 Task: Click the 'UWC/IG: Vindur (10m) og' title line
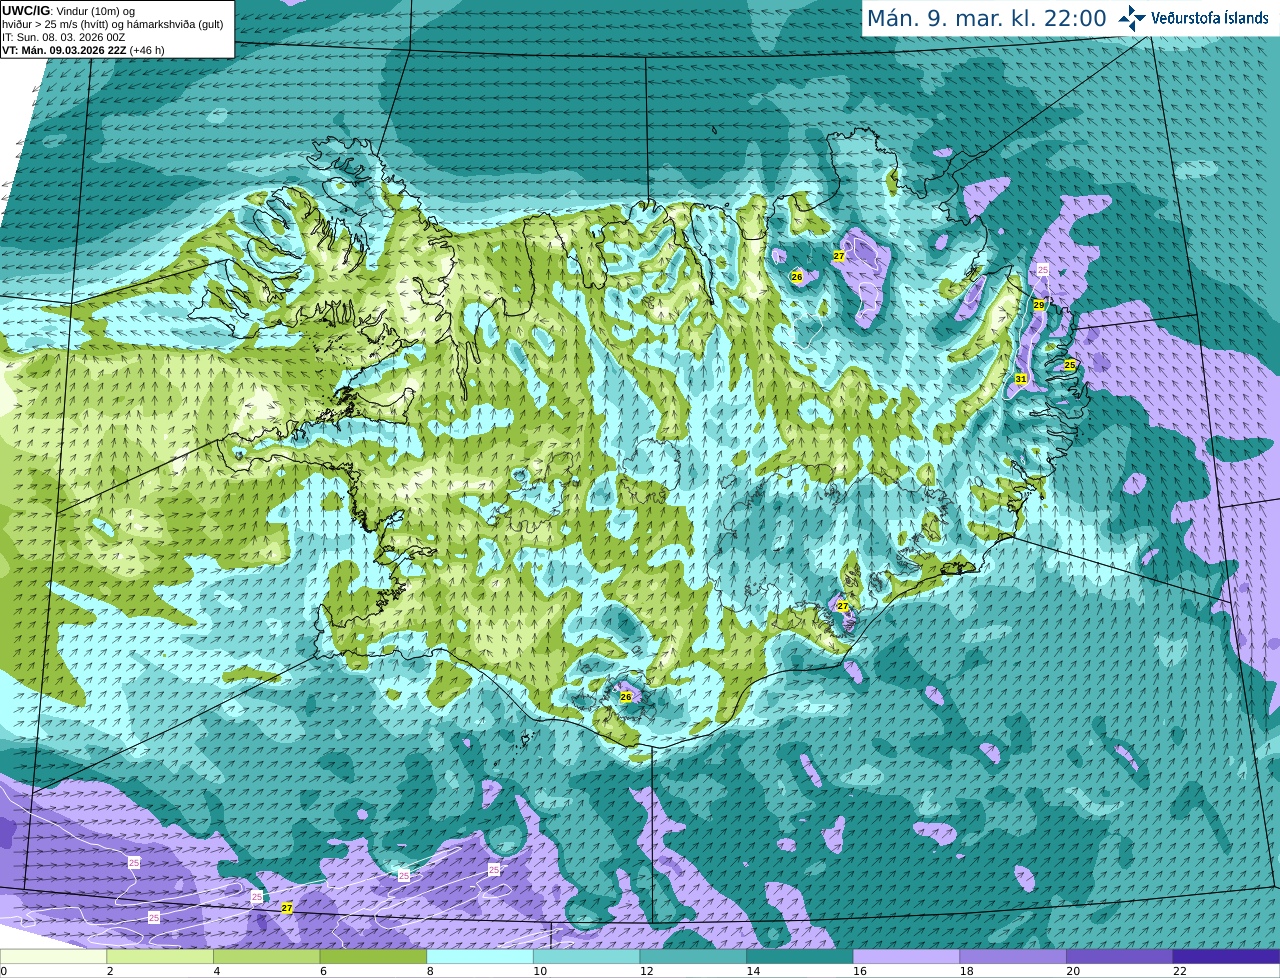coord(68,10)
